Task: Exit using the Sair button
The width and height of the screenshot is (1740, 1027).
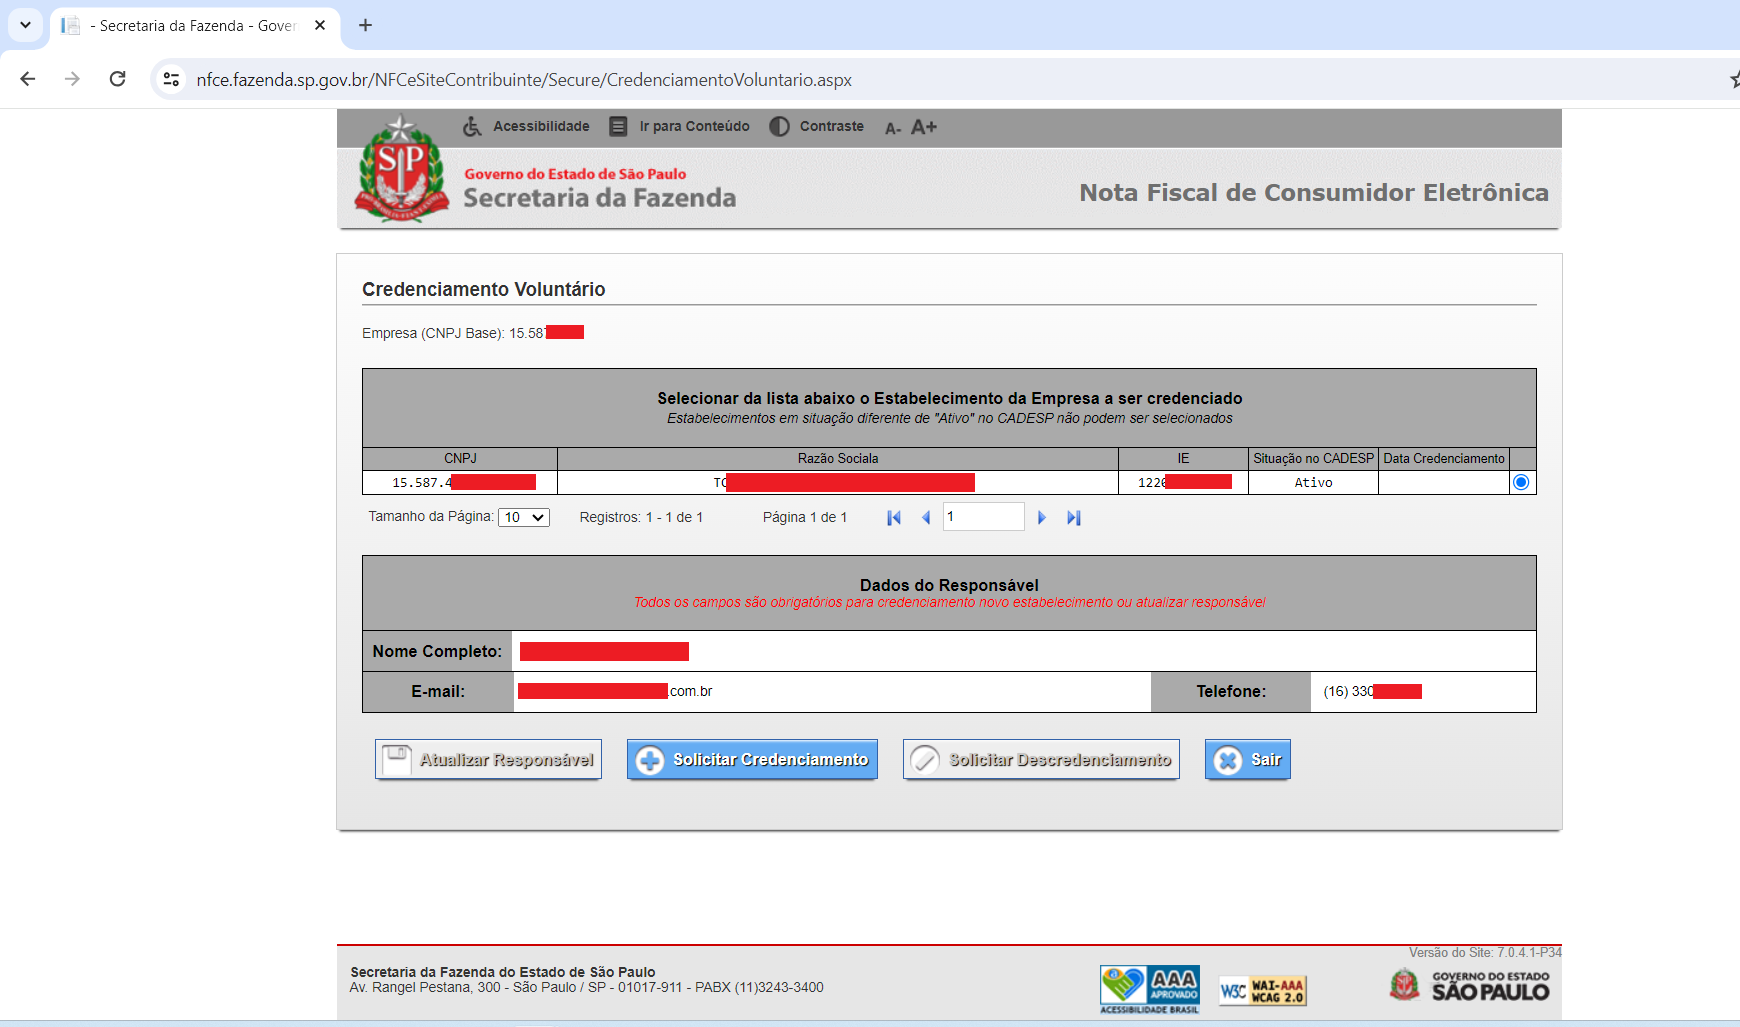Action: click(1247, 760)
